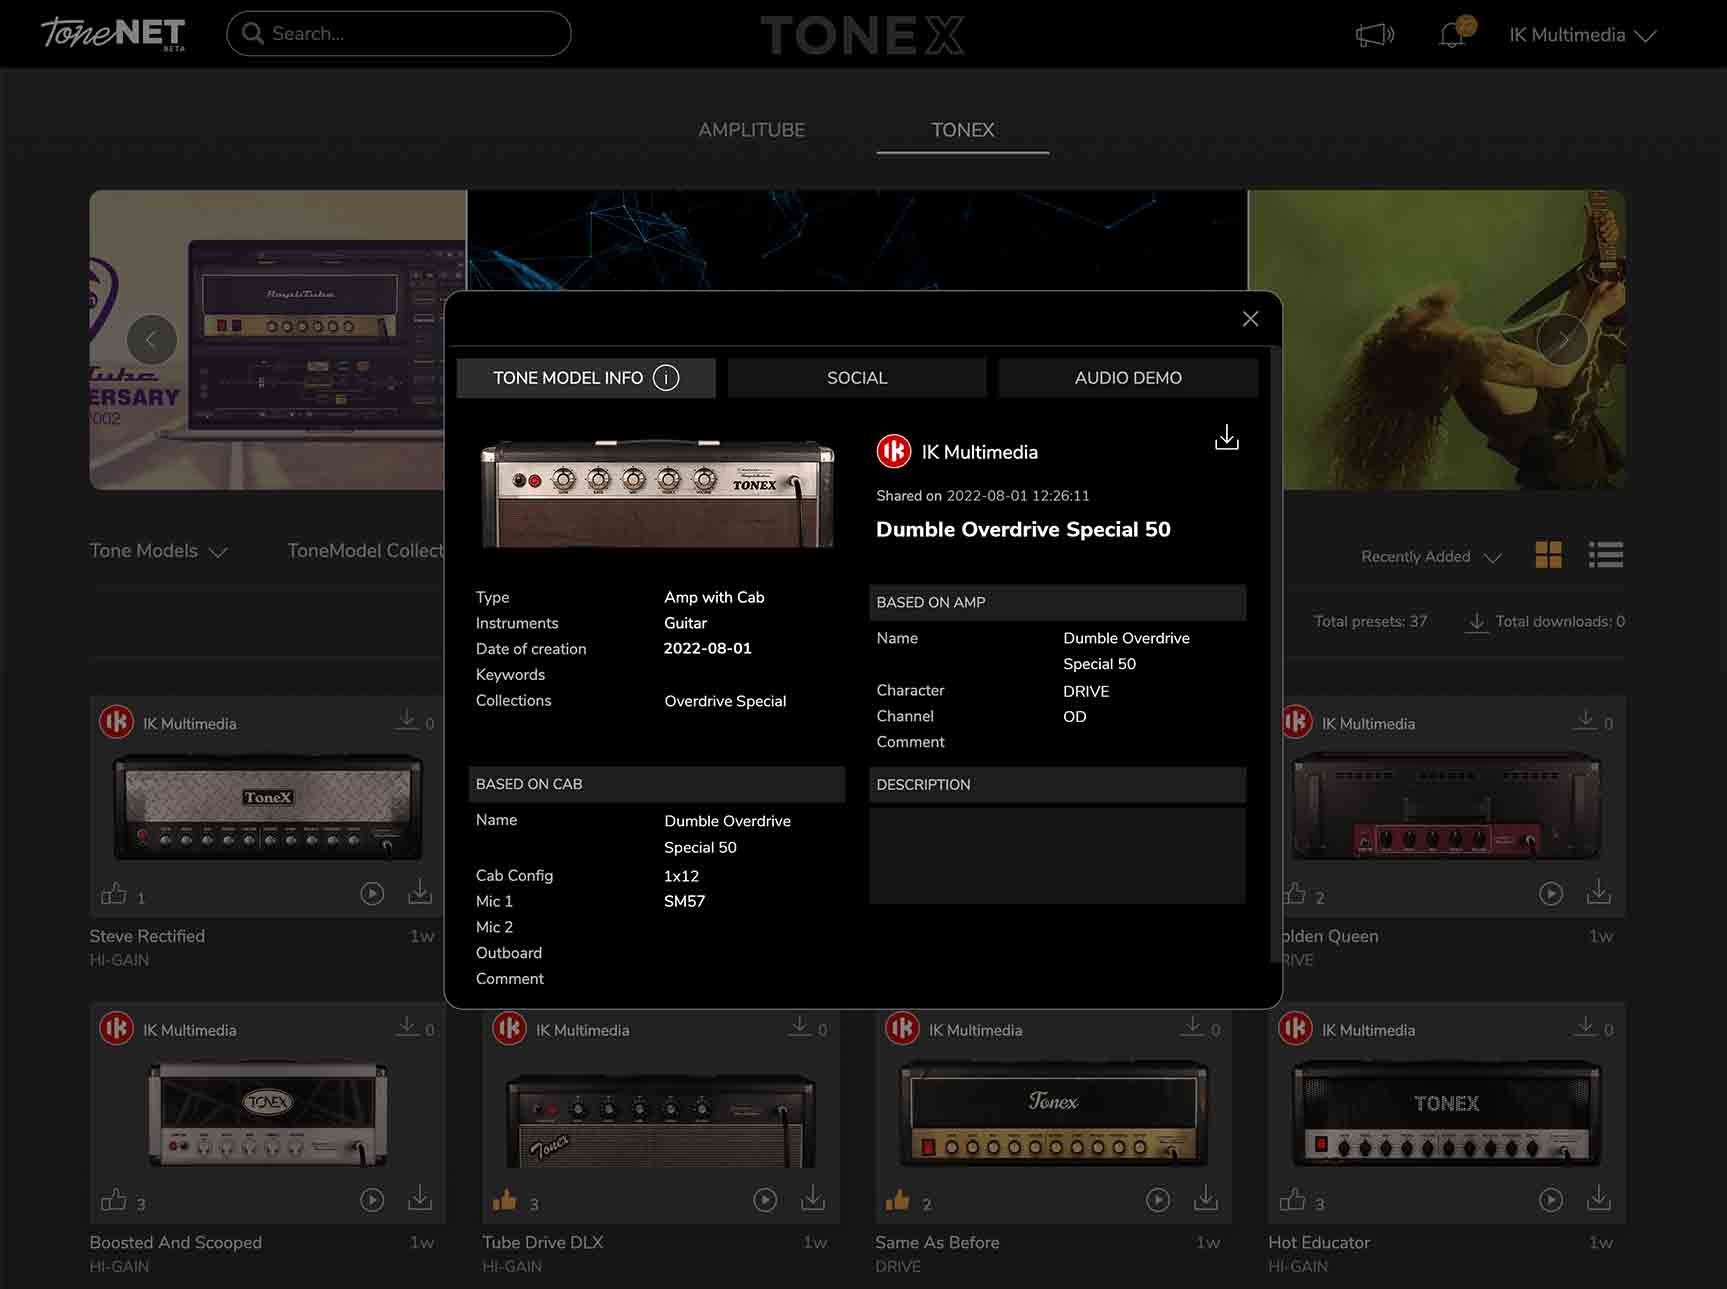This screenshot has height=1289, width=1727.
Task: Click the next banner carousel arrow
Action: [1561, 340]
